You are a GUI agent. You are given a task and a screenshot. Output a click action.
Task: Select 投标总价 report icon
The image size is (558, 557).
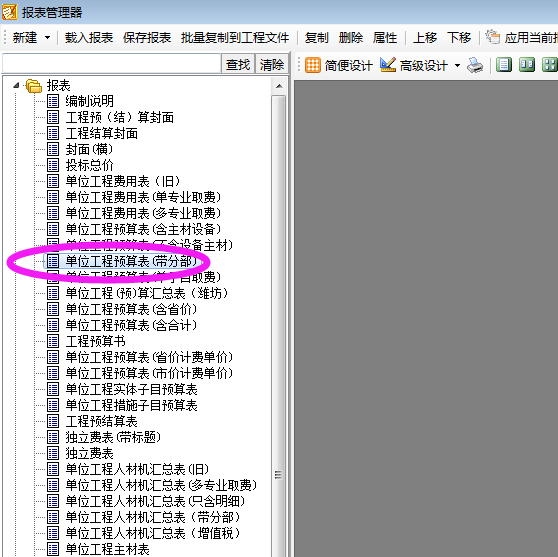53,165
